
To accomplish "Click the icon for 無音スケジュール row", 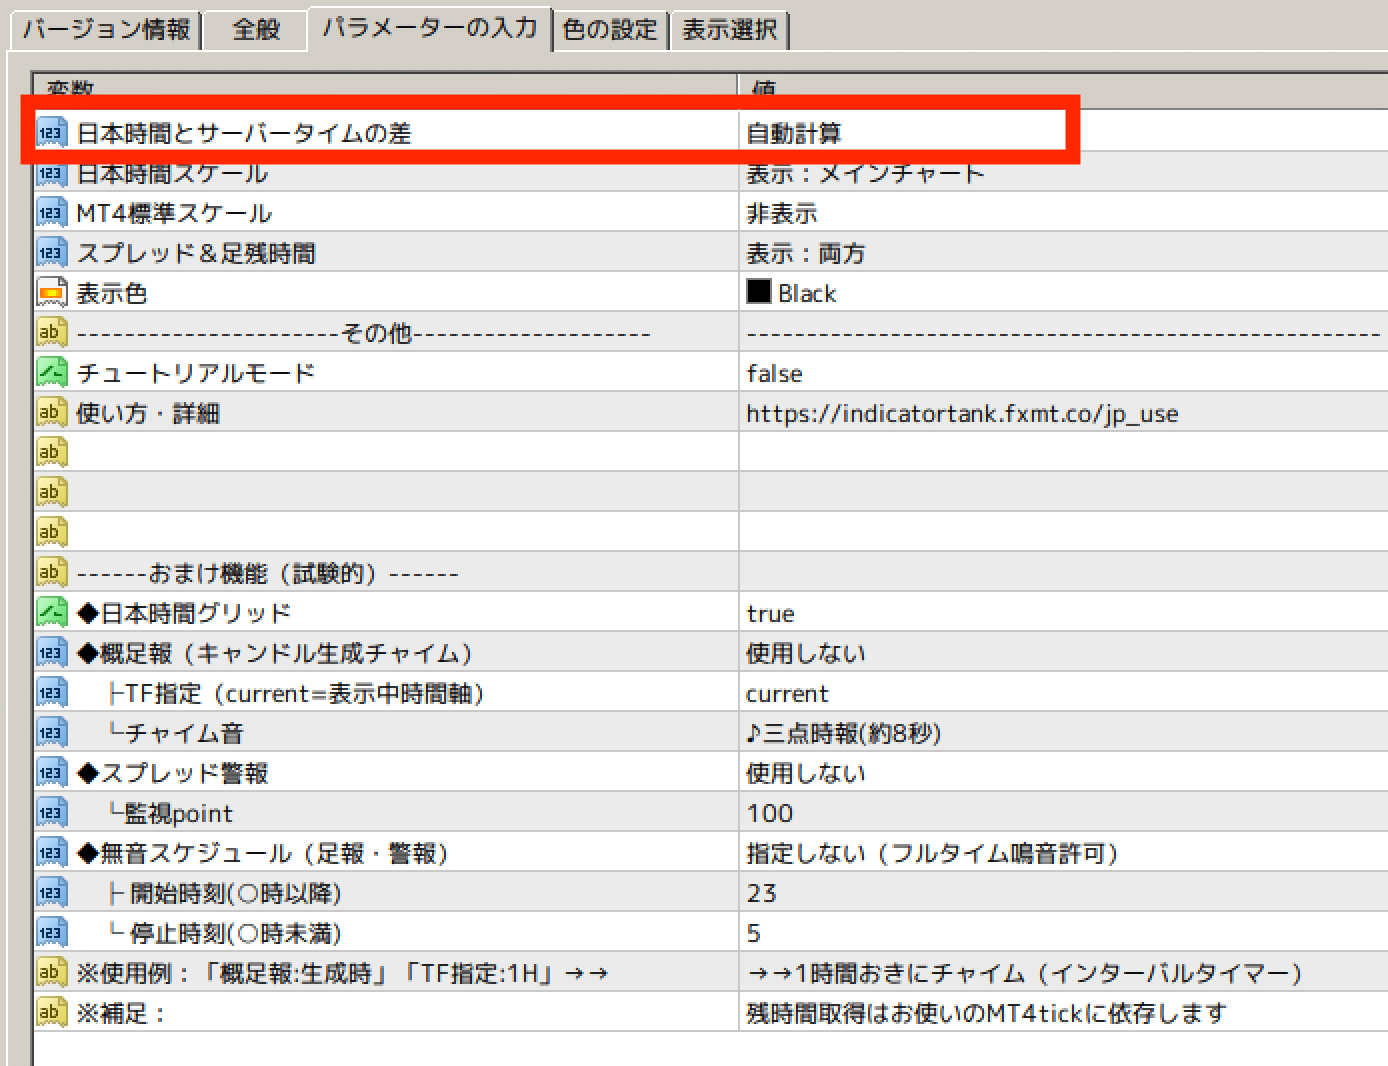I will [x=51, y=853].
